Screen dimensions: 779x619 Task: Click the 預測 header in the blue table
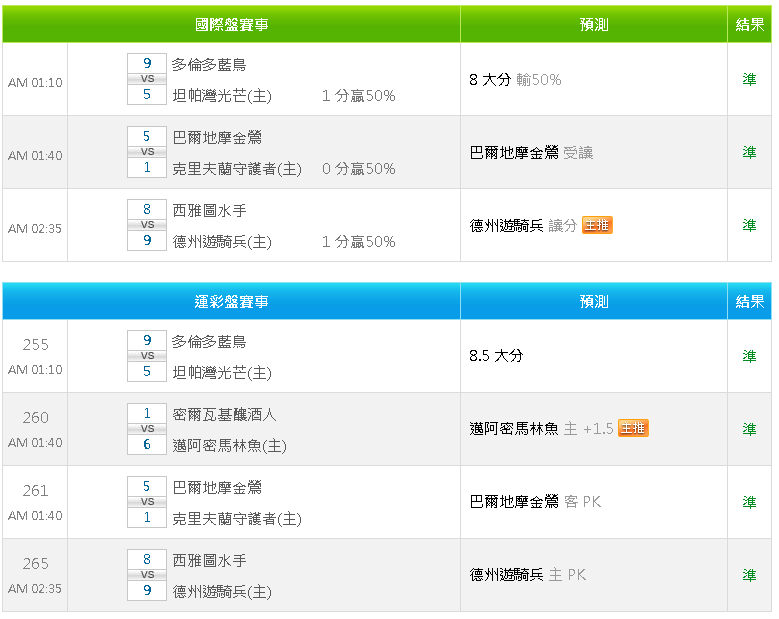coord(594,302)
